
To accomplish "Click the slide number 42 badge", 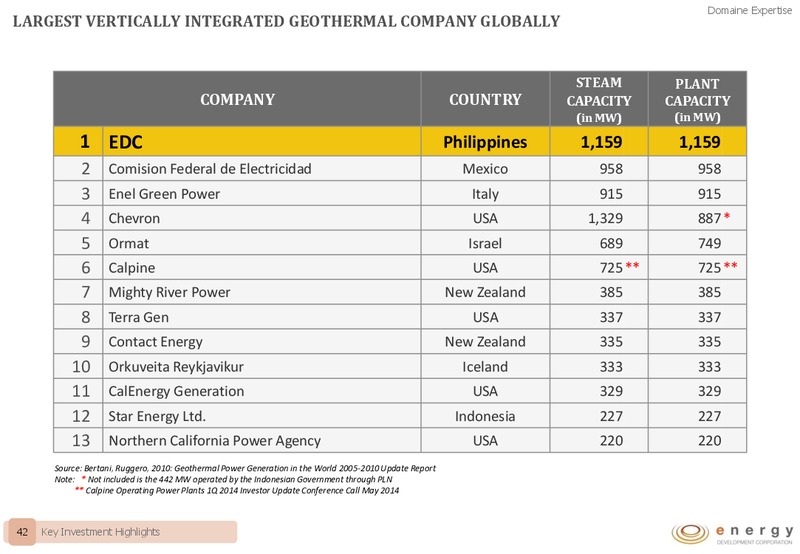I will (21, 532).
